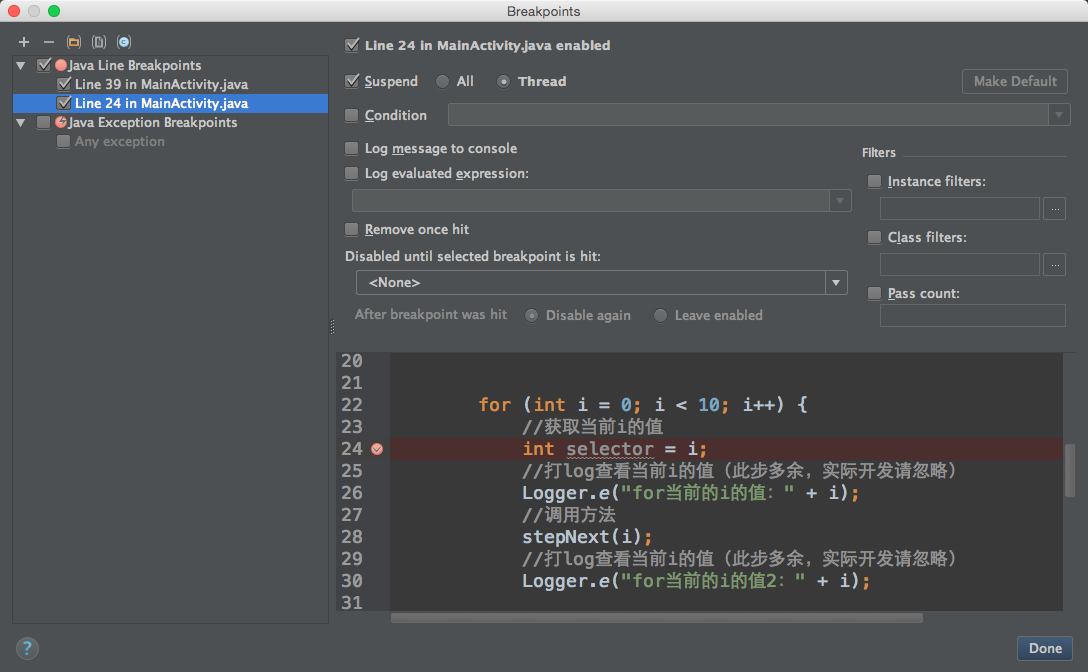
Task: Enable Pass count checkbox
Action: 874,294
